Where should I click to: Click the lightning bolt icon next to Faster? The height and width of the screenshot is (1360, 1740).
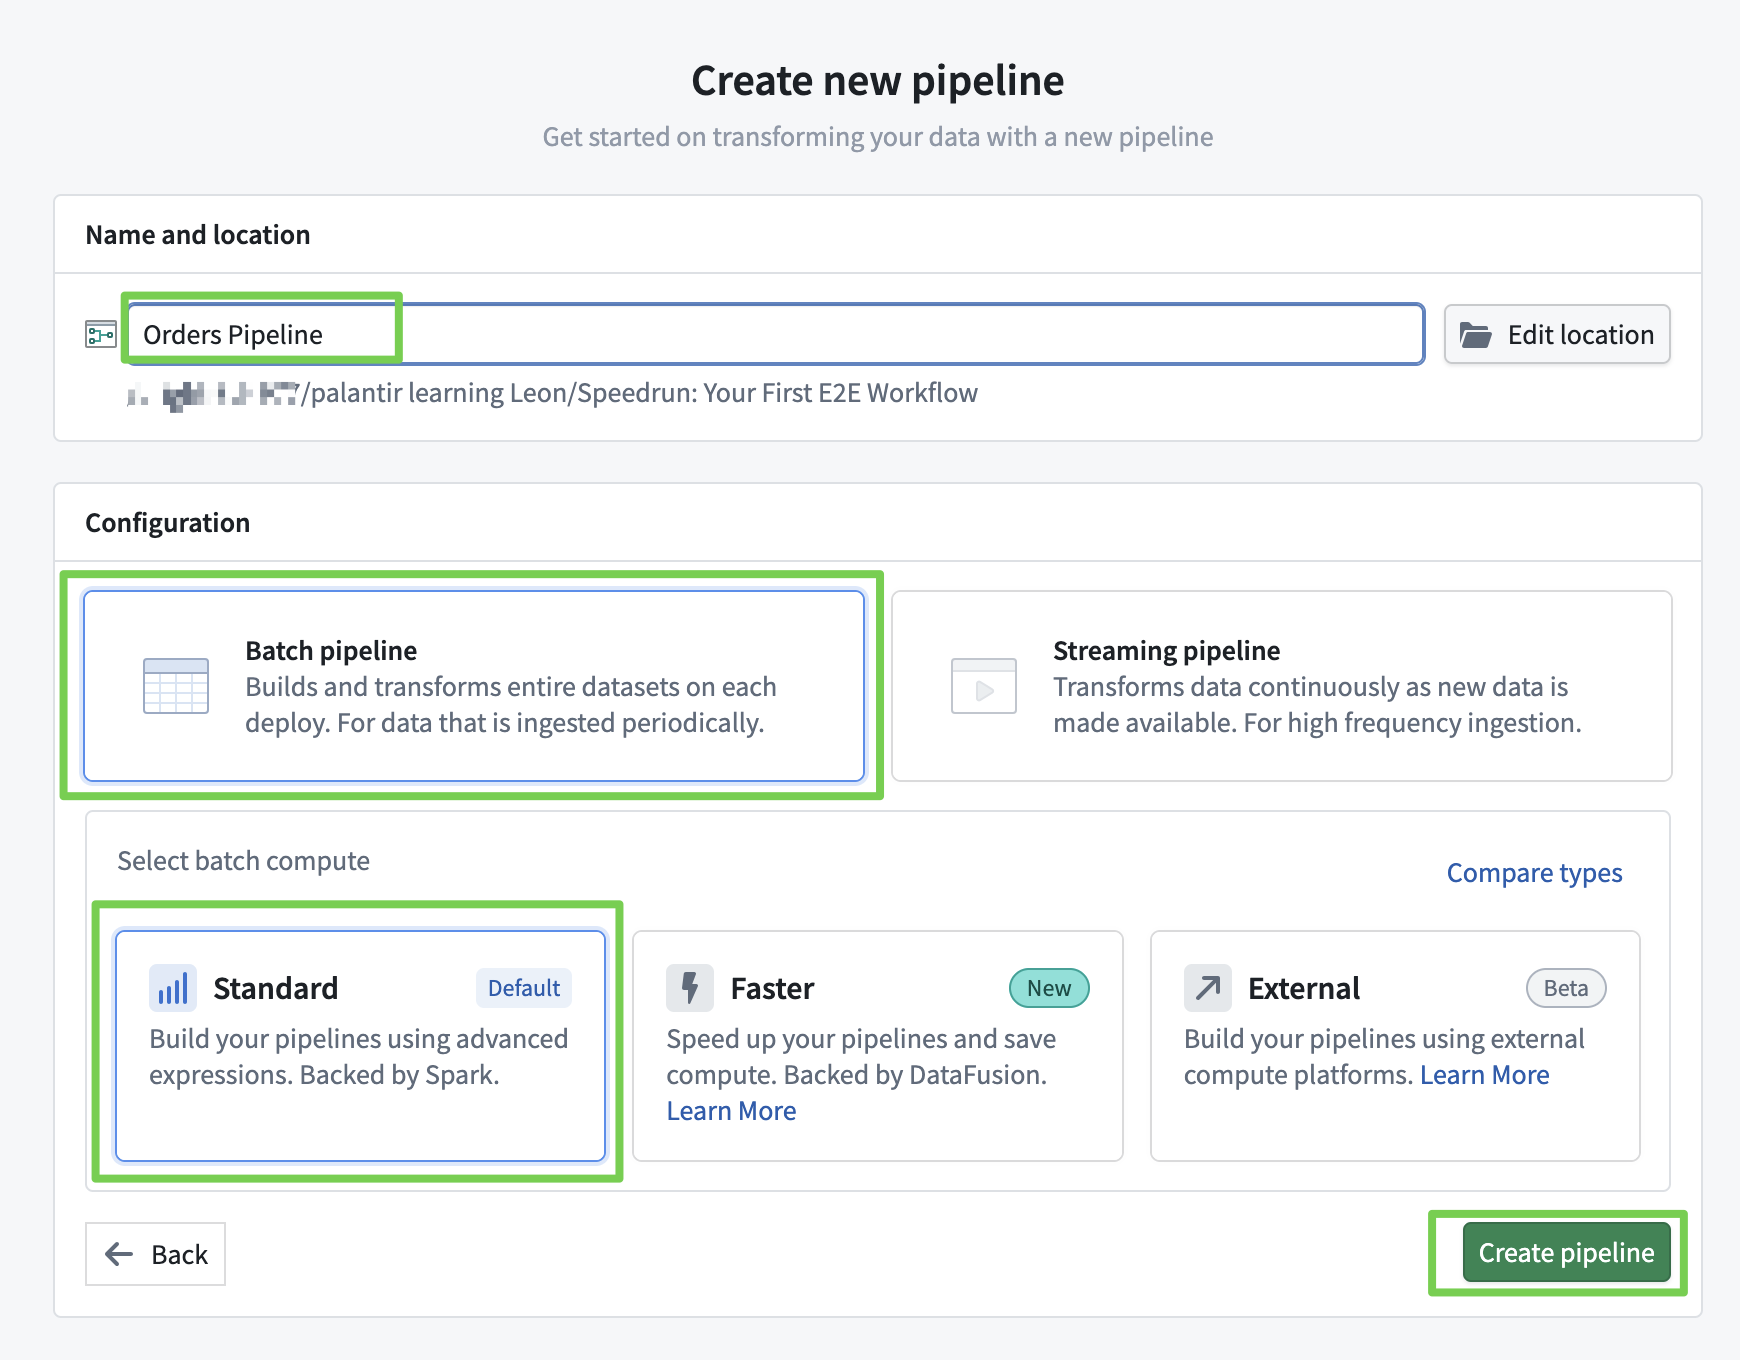(x=689, y=989)
